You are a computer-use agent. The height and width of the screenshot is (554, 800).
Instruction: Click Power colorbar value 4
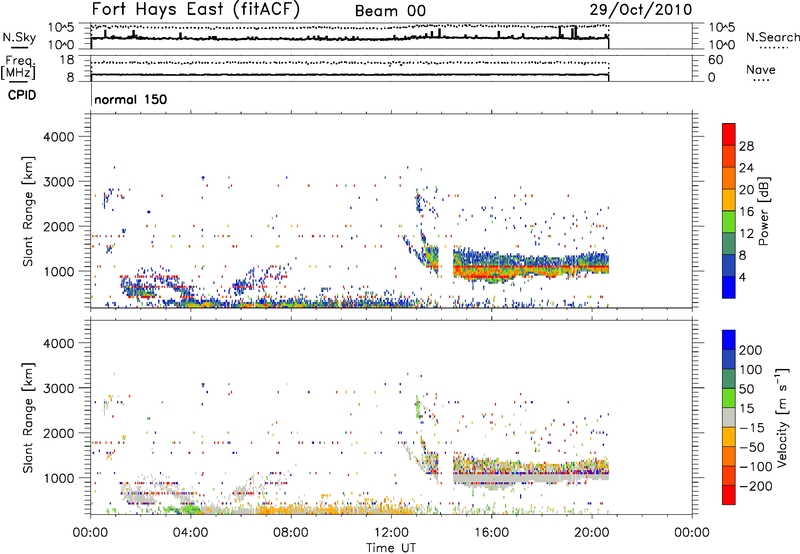coord(743,277)
